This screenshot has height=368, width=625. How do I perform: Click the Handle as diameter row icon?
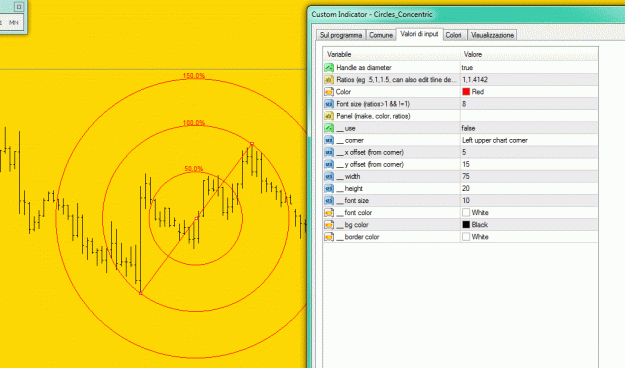coord(329,67)
